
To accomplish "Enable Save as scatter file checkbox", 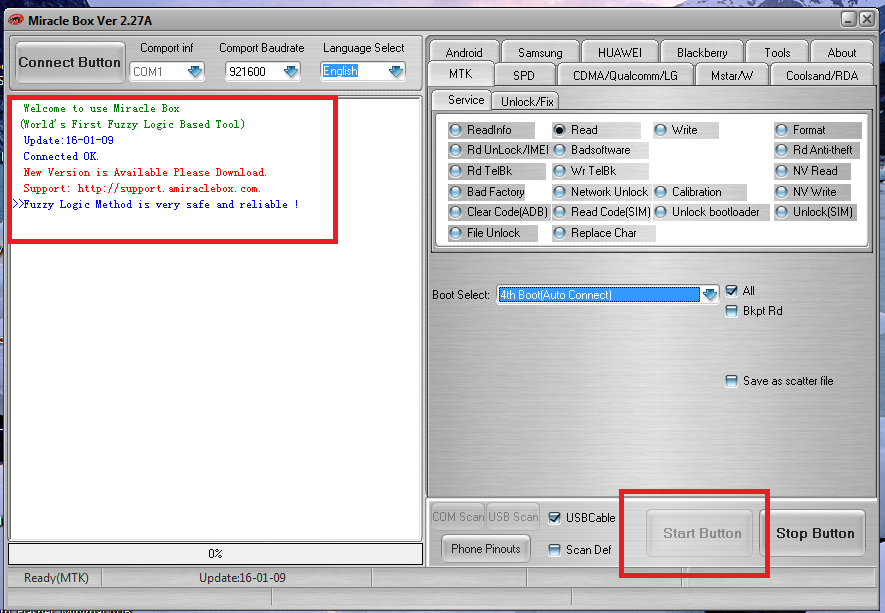I will (x=731, y=382).
